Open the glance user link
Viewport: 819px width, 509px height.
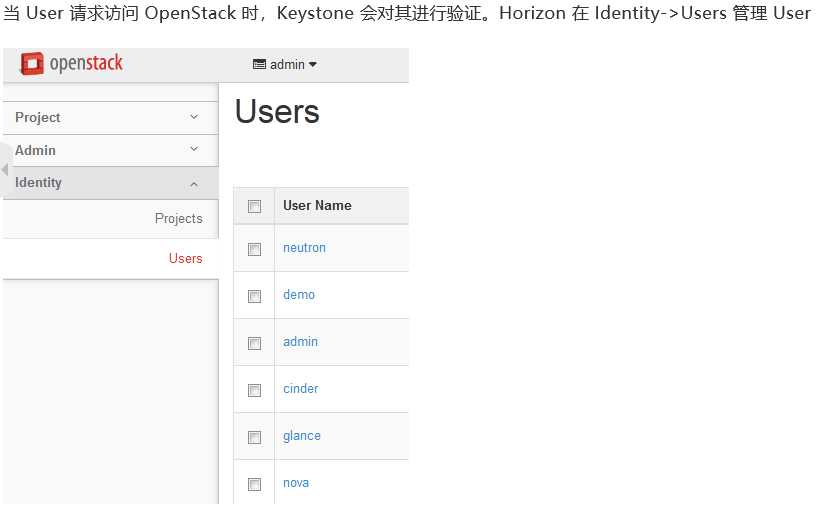pyautogui.click(x=302, y=436)
